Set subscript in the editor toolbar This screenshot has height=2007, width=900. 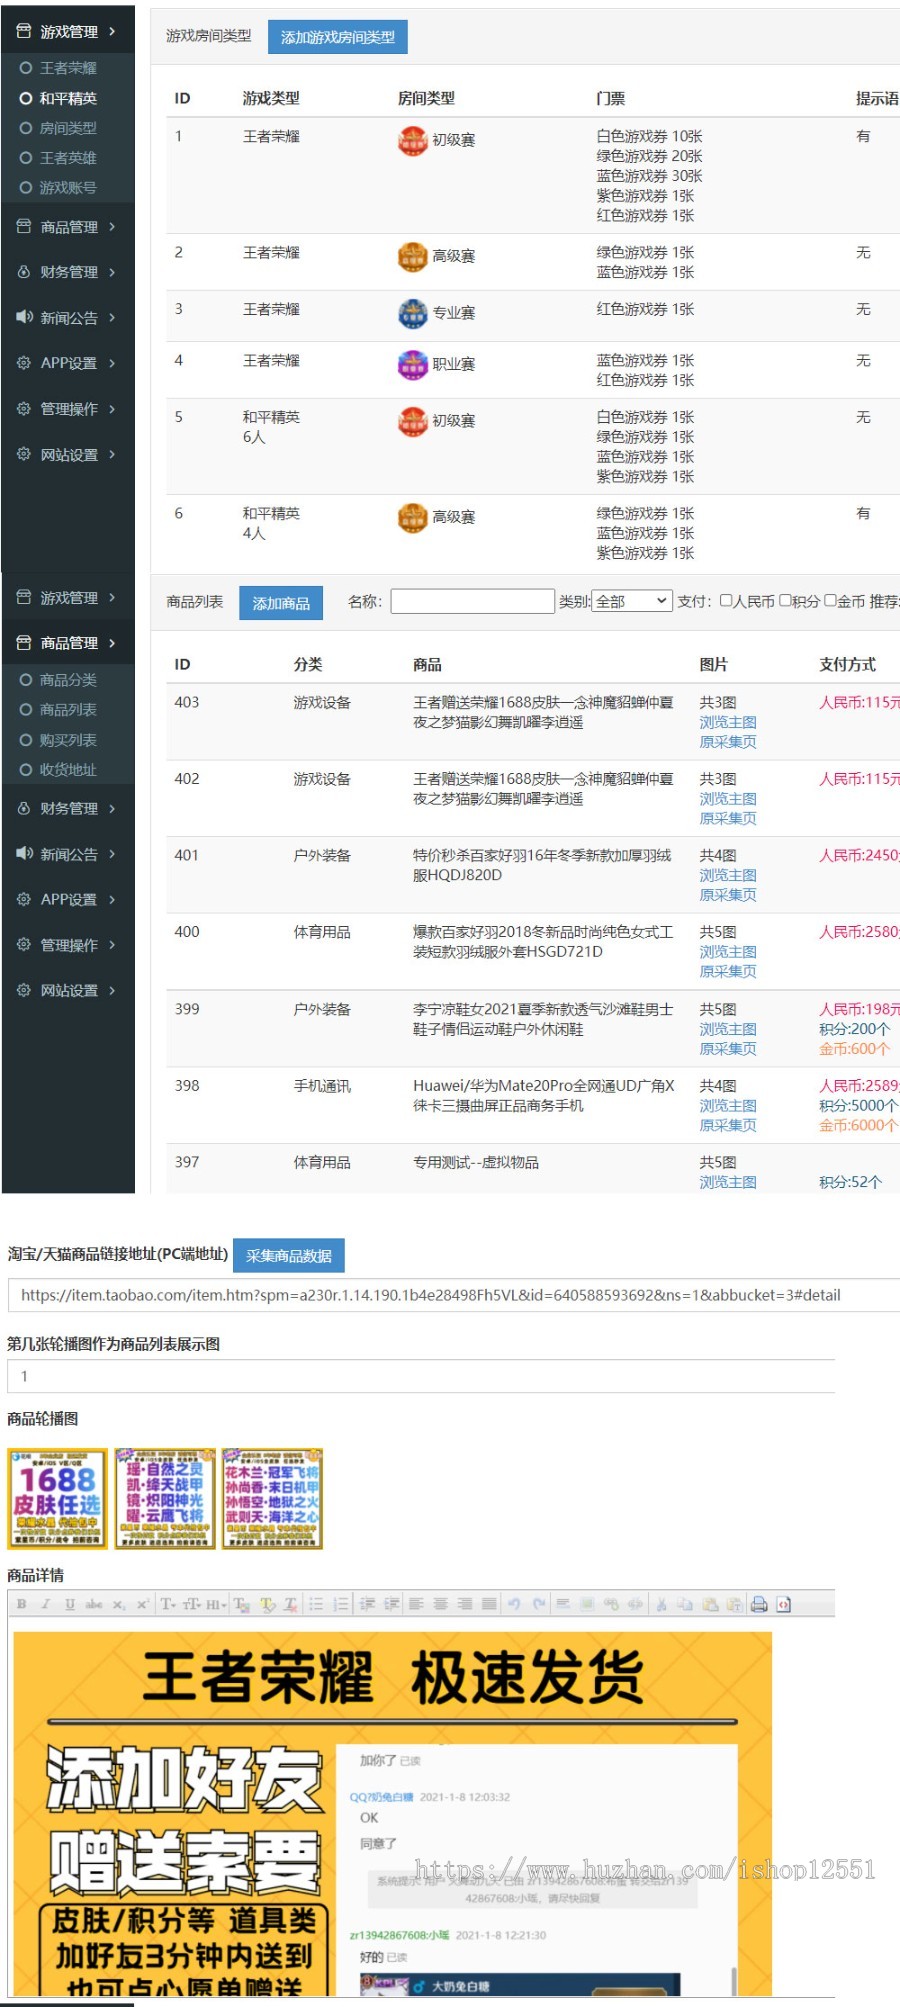point(119,1604)
